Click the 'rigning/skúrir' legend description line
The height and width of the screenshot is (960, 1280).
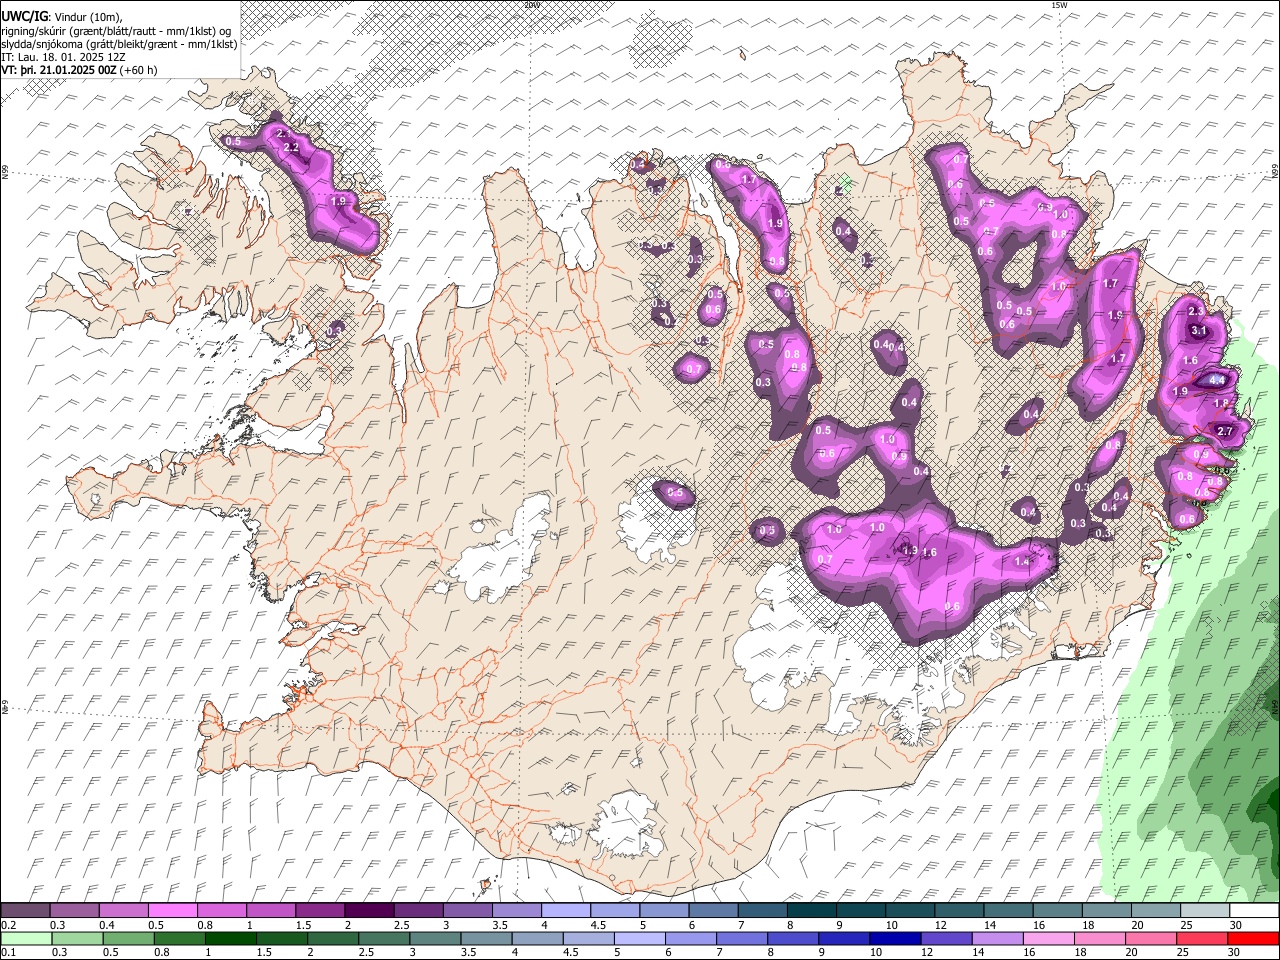[x=118, y=30]
